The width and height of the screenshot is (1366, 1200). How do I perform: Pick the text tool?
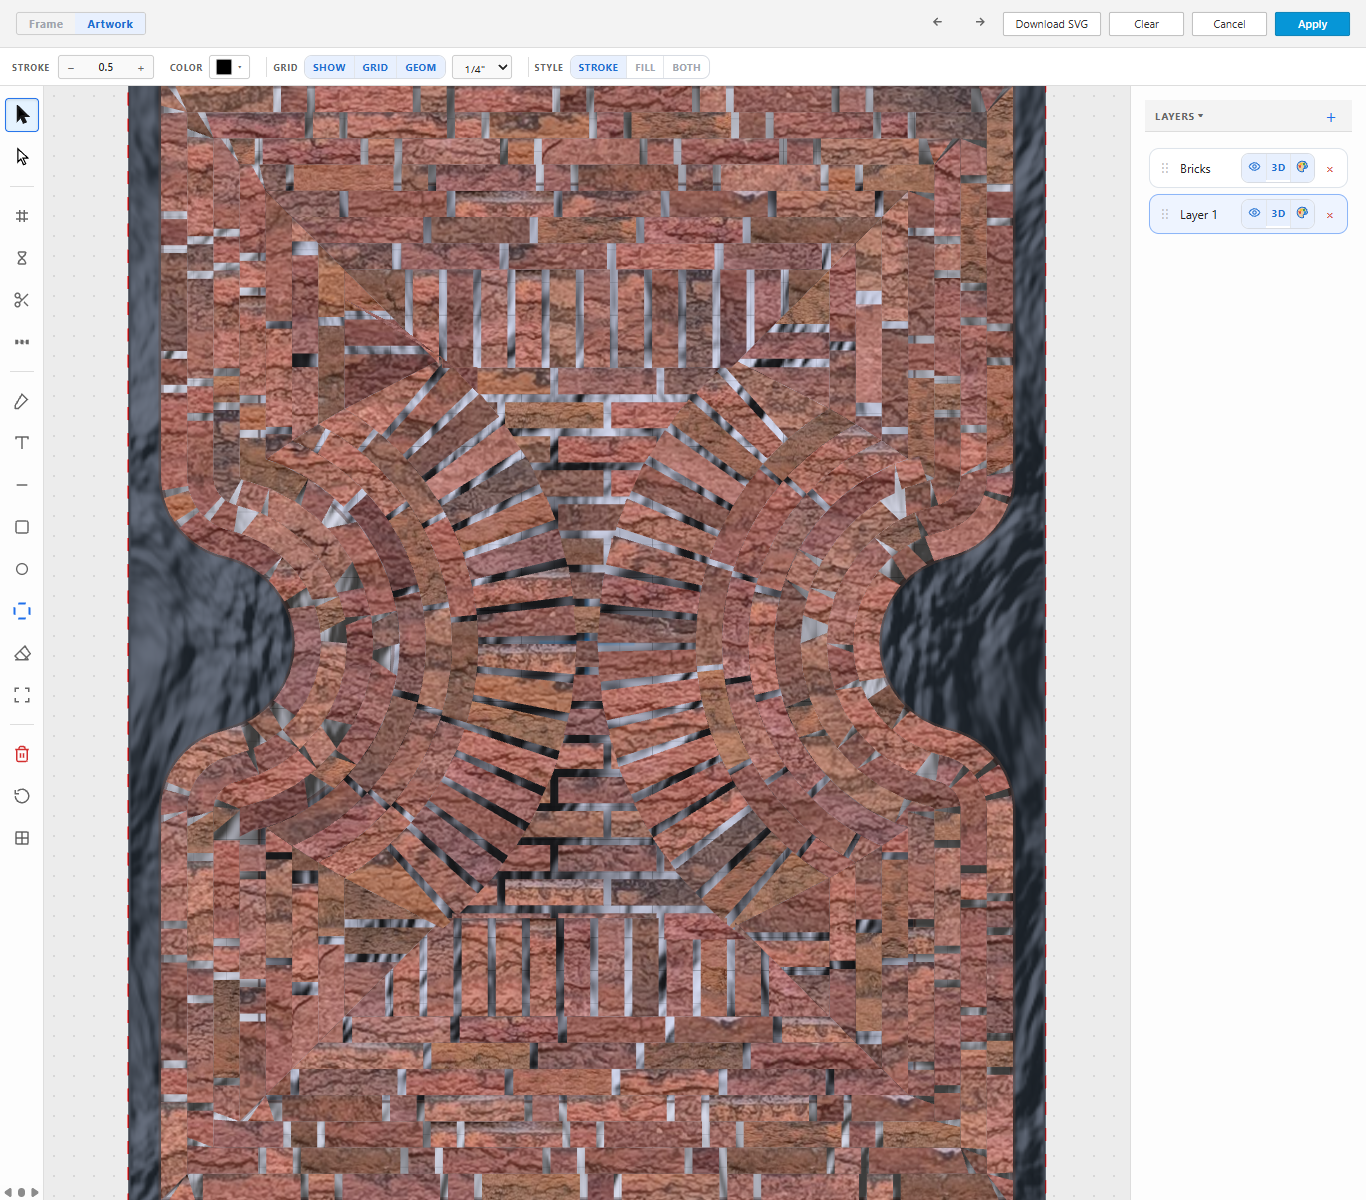(x=22, y=443)
